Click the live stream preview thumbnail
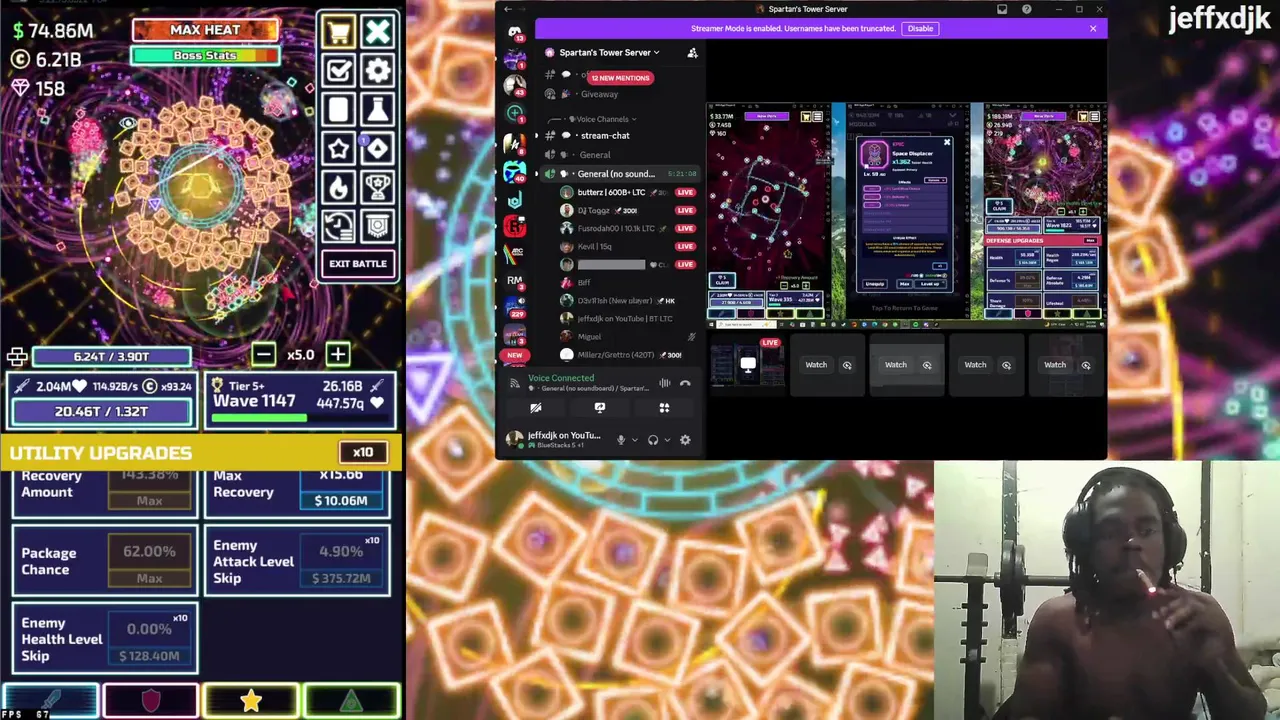1280x720 pixels. [748, 365]
